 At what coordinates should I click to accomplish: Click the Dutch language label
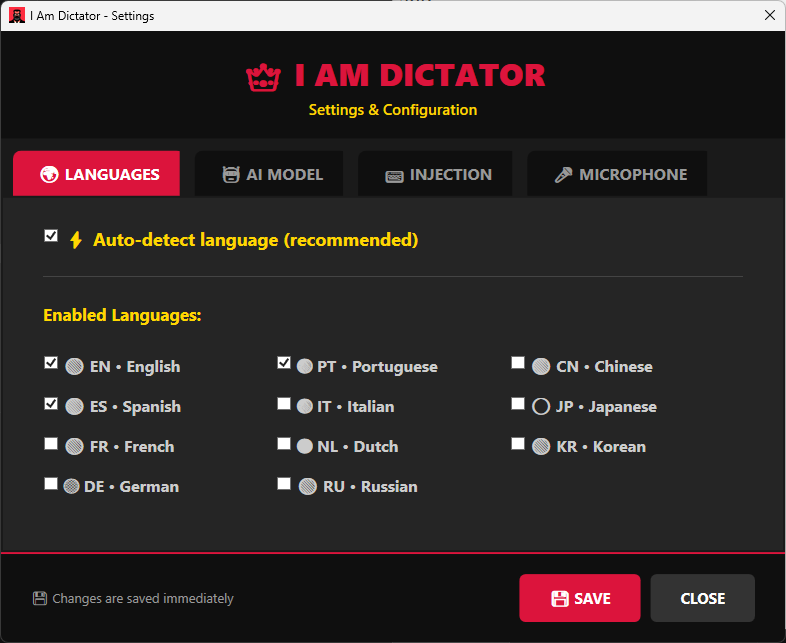(x=357, y=447)
